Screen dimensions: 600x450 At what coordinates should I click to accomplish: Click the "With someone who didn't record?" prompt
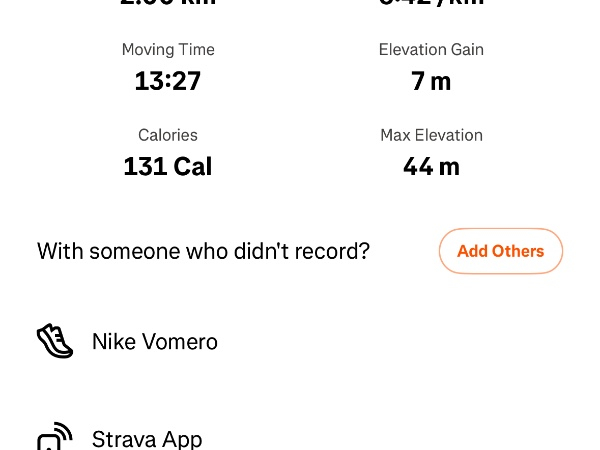coord(203,251)
